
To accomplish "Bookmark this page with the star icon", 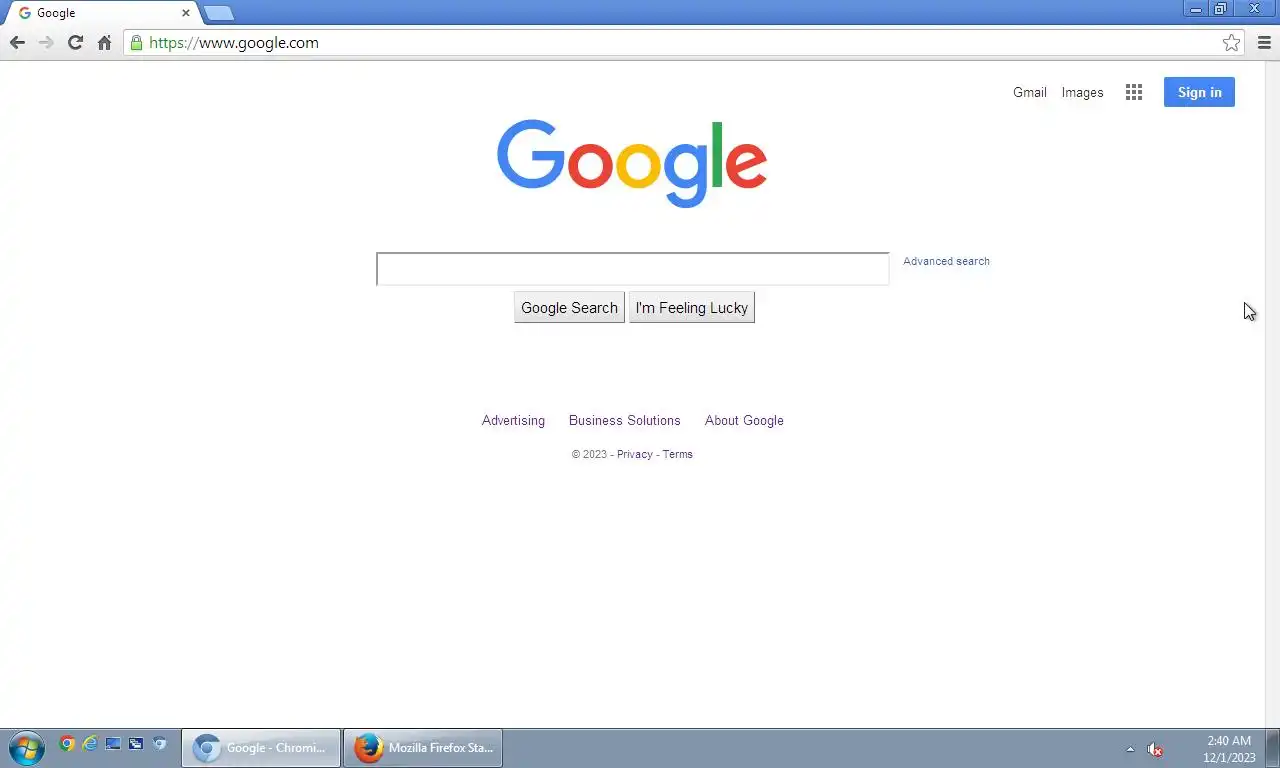I will 1231,43.
